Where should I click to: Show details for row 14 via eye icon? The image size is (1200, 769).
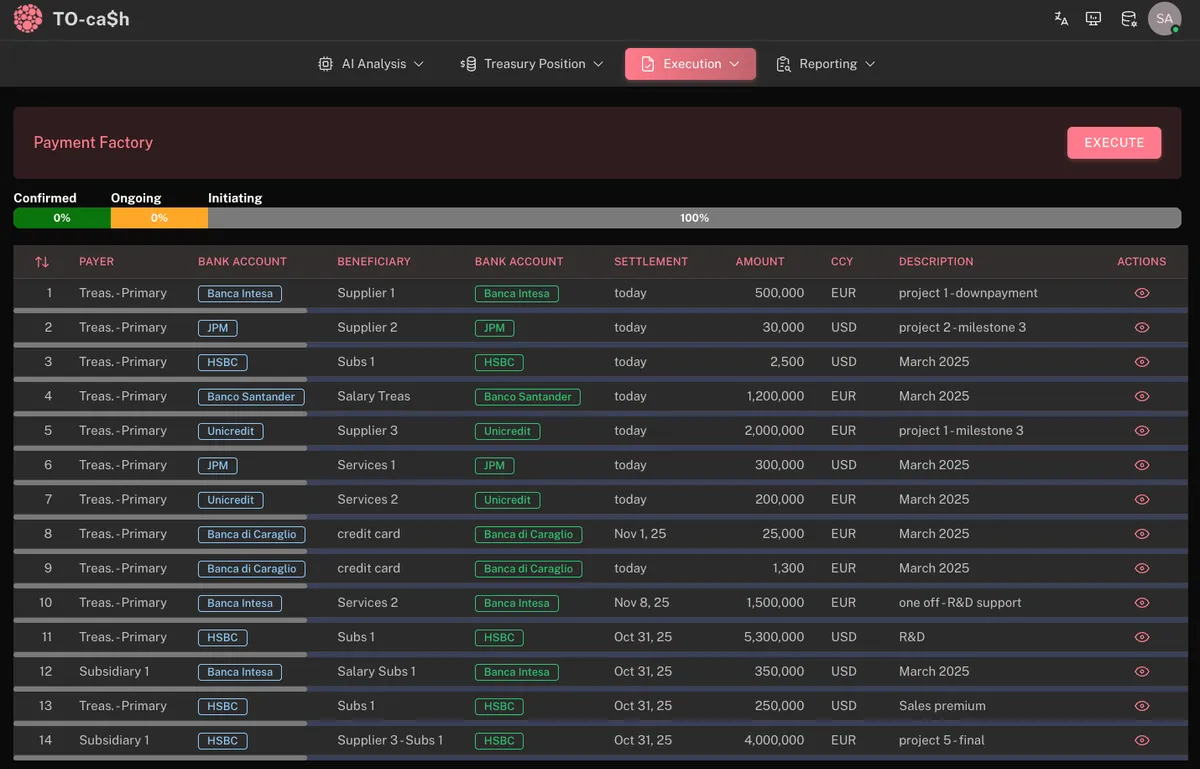pos(1142,740)
